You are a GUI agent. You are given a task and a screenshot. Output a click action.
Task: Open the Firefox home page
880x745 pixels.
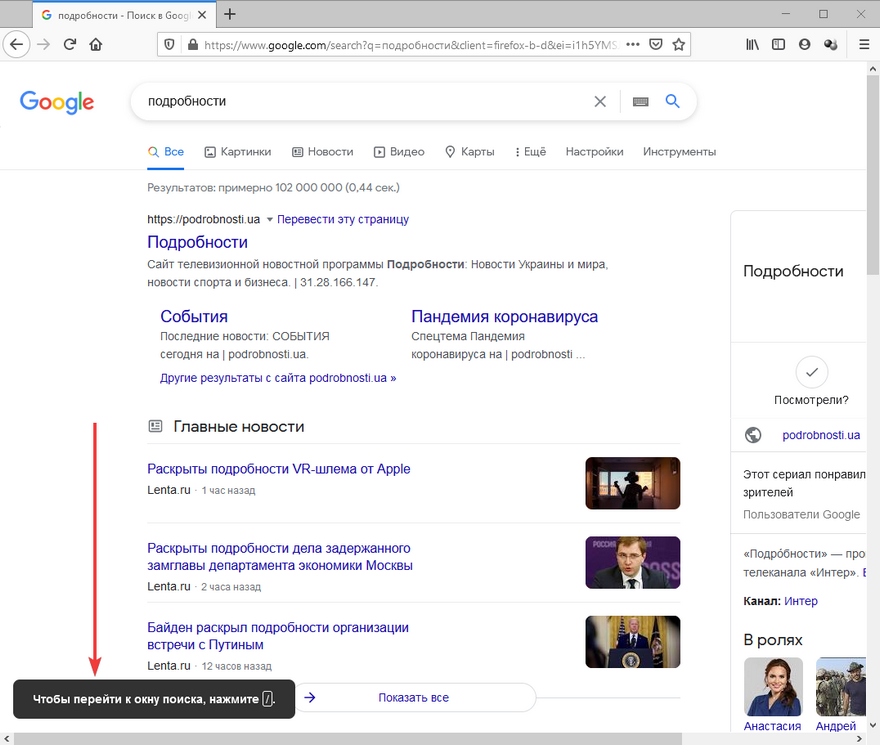pyautogui.click(x=96, y=44)
